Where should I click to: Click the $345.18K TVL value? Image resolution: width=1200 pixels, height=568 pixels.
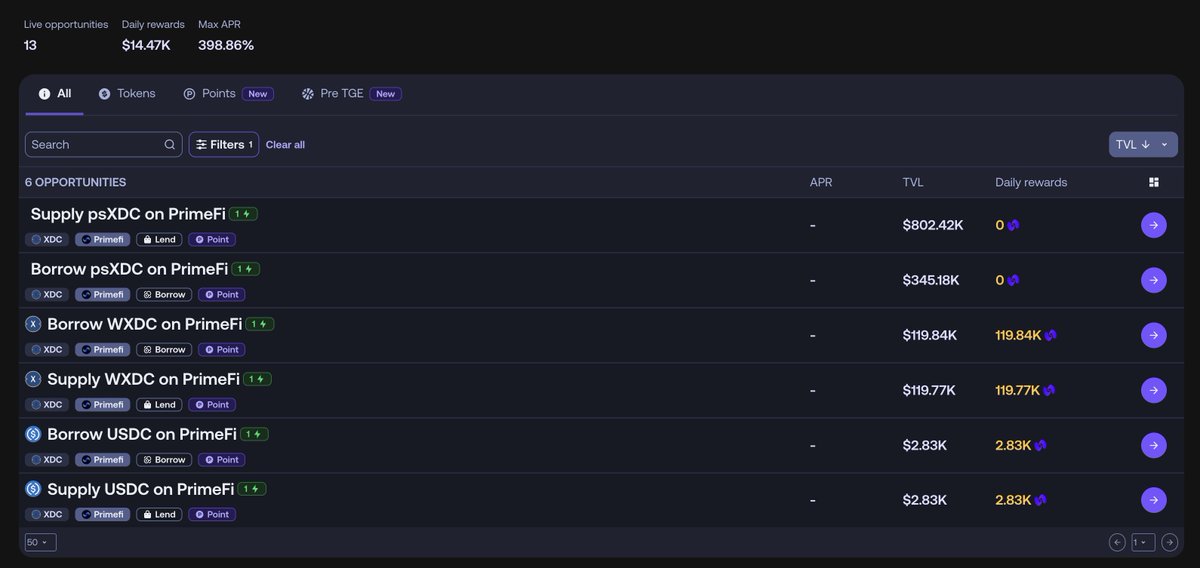click(x=931, y=280)
